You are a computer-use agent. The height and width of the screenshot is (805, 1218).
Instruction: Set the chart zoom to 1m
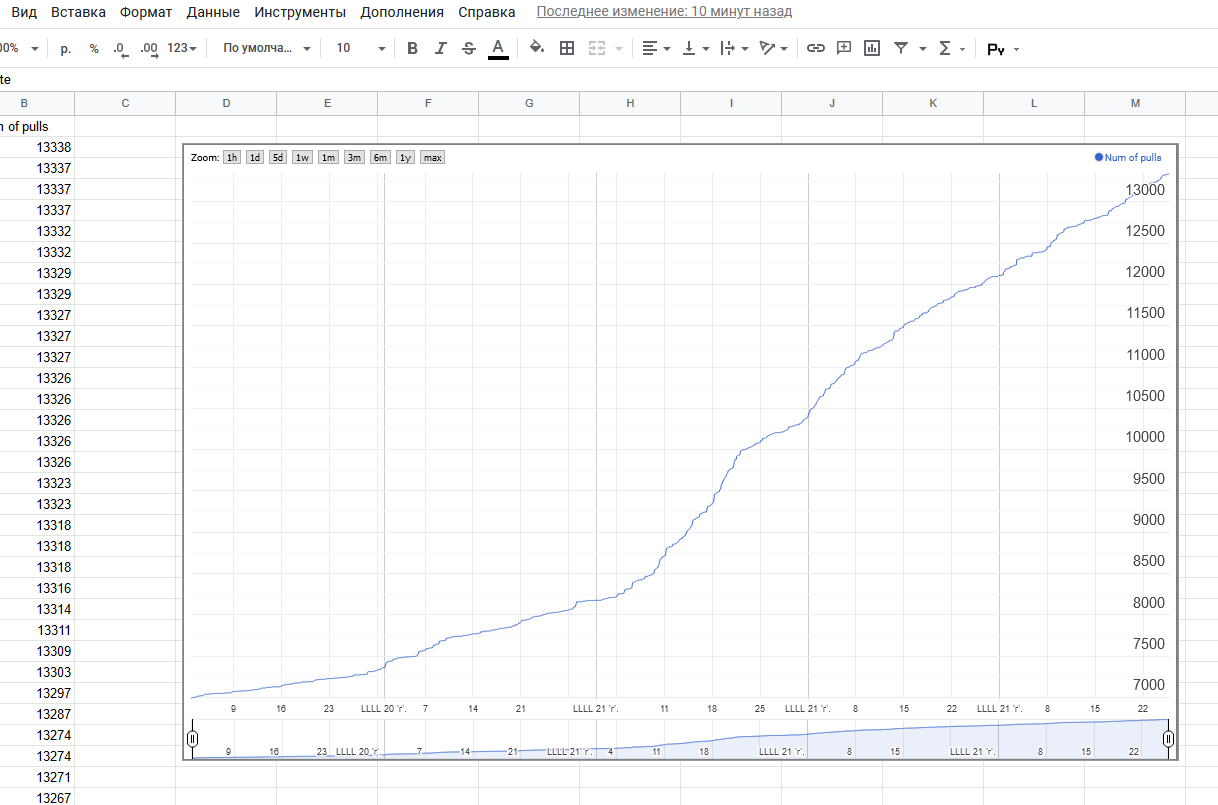click(328, 157)
